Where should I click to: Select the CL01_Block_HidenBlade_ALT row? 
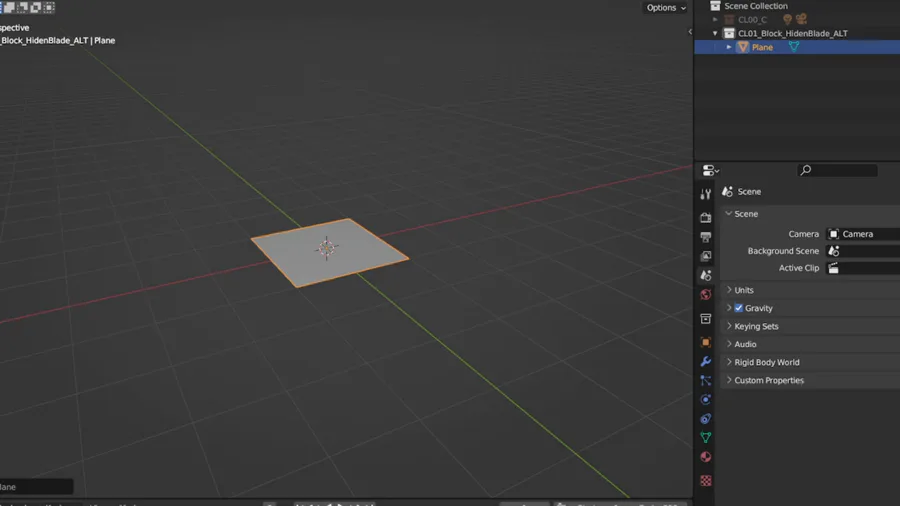click(797, 33)
